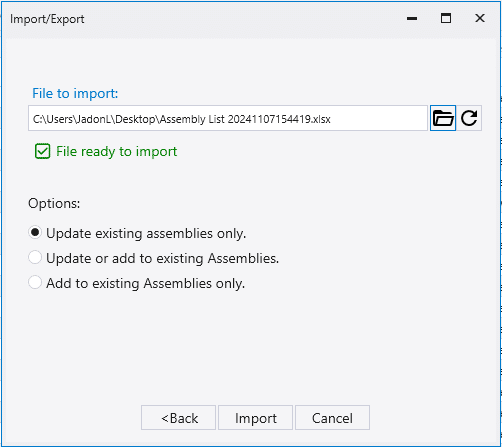Click the Import/Export window title text
The image size is (502, 447).
[x=47, y=19]
